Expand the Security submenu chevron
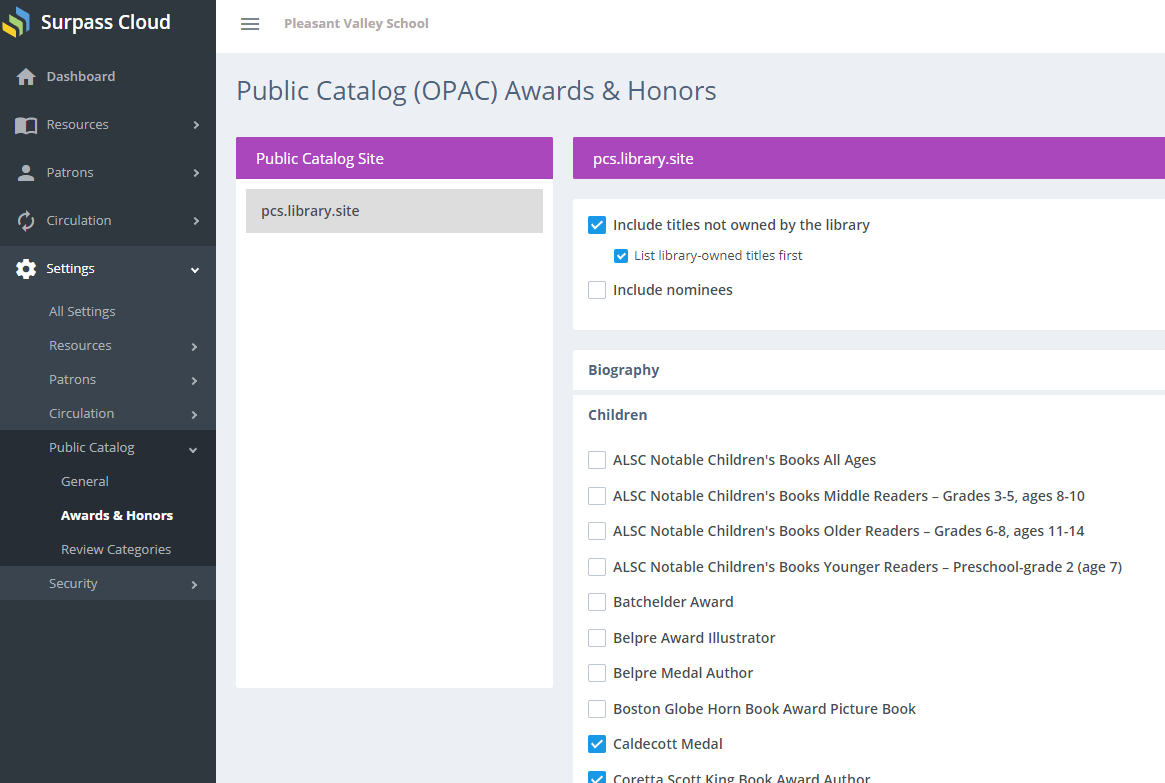This screenshot has width=1165, height=783. (x=194, y=585)
